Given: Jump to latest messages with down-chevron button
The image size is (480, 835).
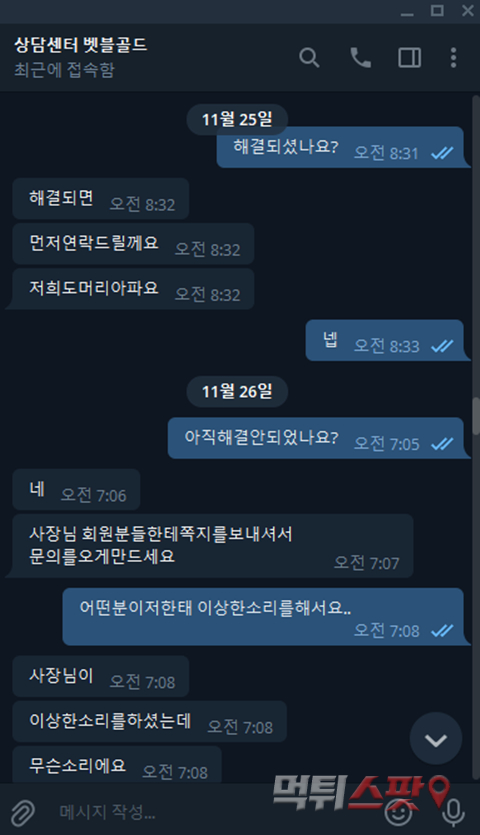Looking at the screenshot, I should click(436, 739).
